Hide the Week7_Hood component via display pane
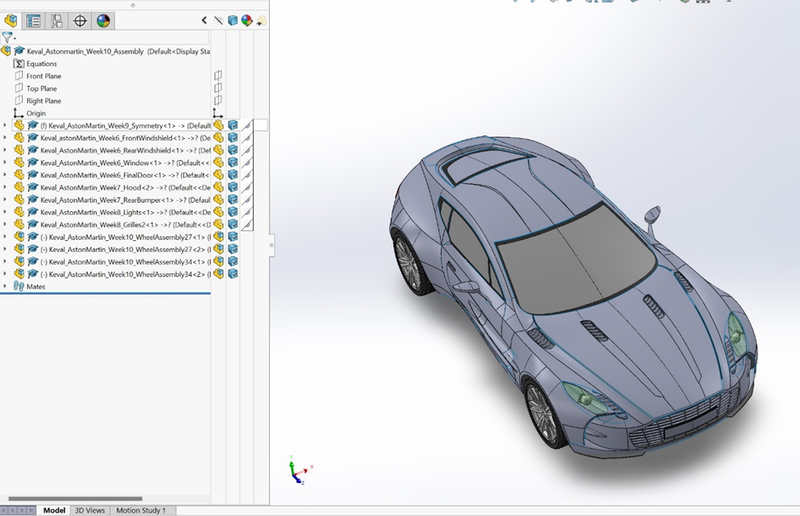Screen dimensions: 800x516 [x=218, y=187]
